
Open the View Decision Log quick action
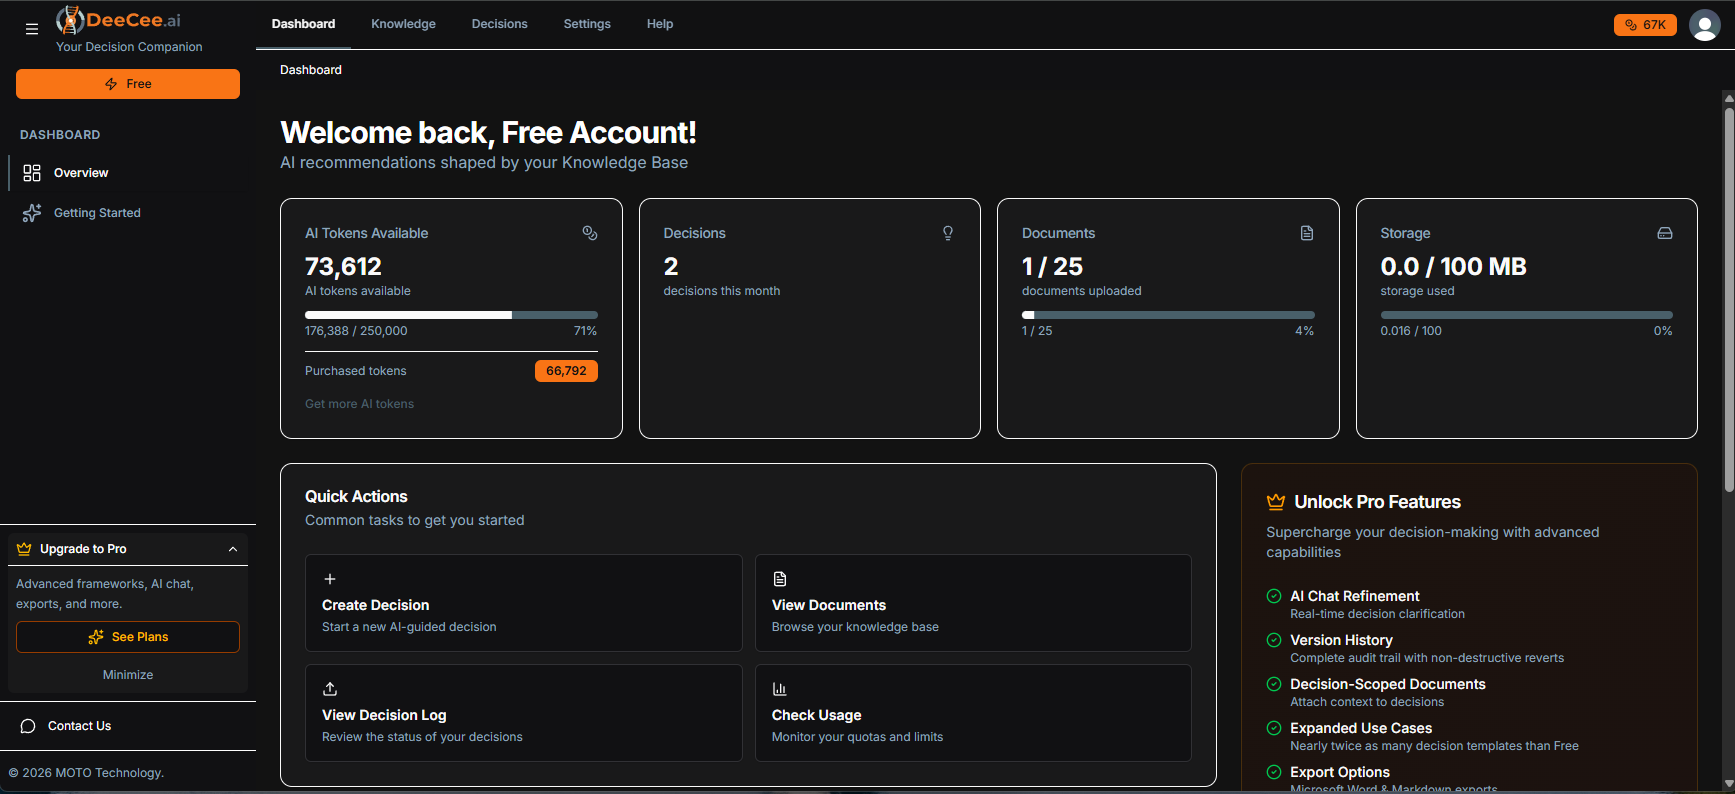tap(524, 713)
